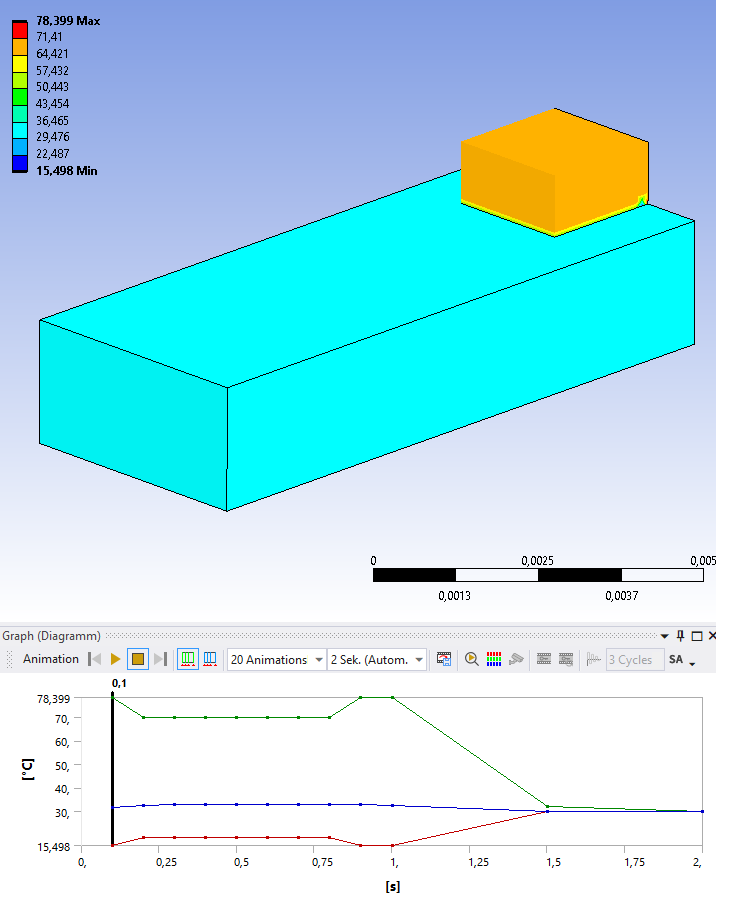Export animation to video file

444,659
